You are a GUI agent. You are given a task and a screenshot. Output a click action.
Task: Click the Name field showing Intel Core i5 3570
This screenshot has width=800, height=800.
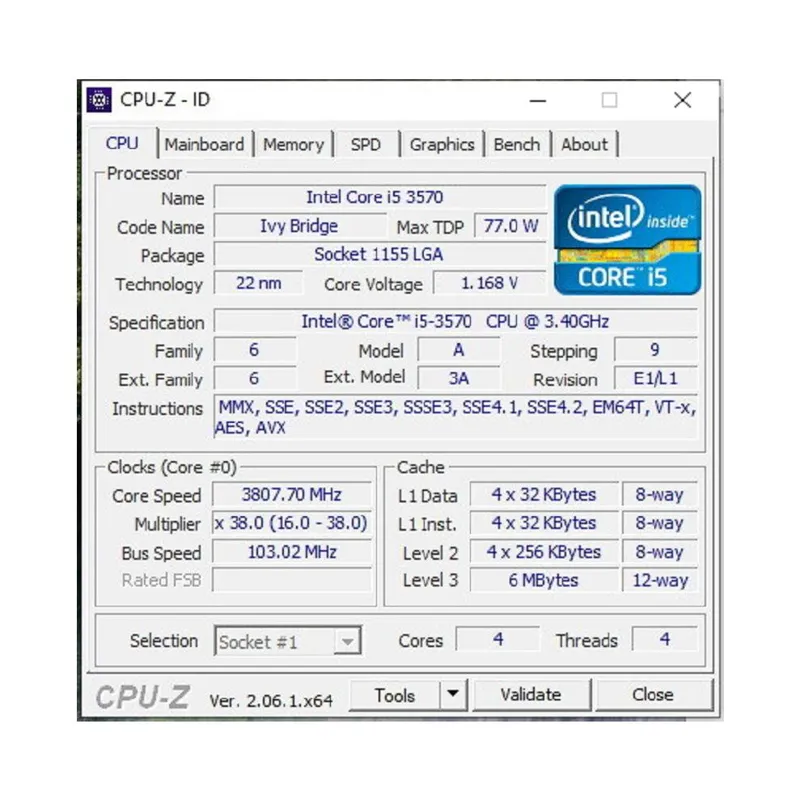[380, 197]
